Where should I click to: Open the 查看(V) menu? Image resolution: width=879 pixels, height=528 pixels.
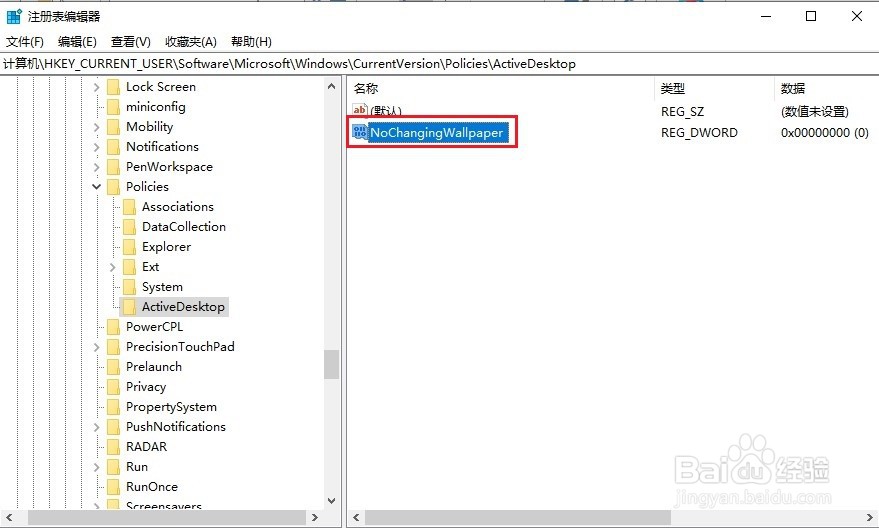131,41
